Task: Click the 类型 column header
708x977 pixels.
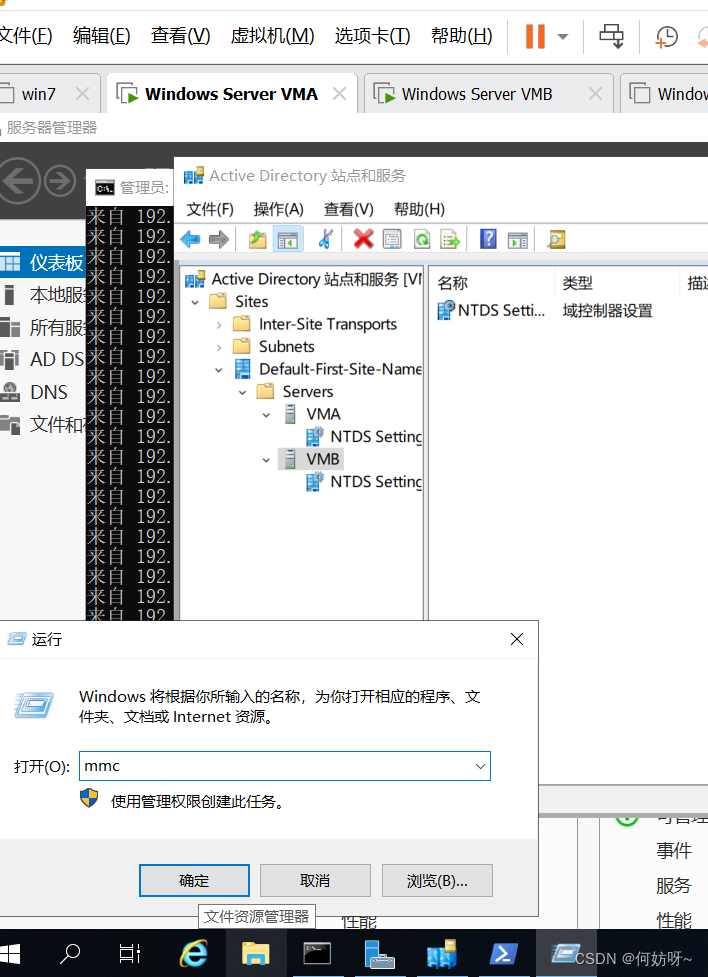Action: pyautogui.click(x=577, y=283)
